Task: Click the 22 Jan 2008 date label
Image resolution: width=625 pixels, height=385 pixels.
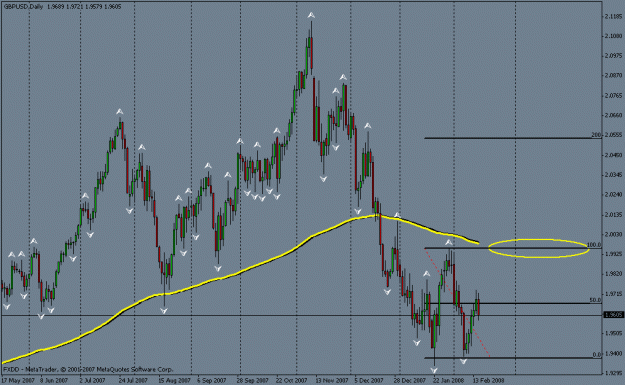Action: (448, 380)
